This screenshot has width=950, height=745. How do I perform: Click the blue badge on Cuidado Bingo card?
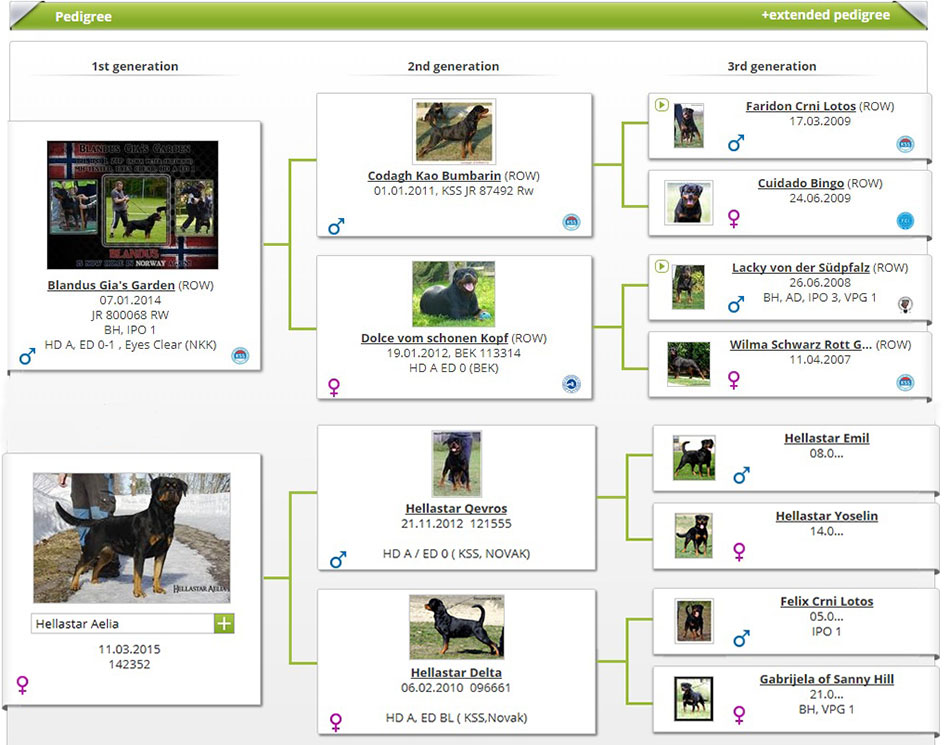(x=905, y=221)
